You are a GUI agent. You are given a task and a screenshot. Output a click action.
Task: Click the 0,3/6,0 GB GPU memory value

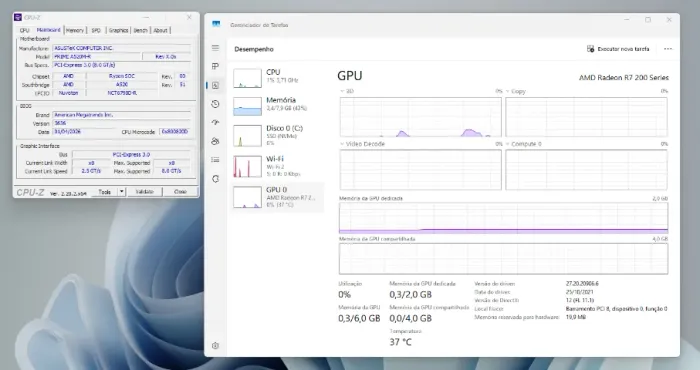tap(359, 318)
